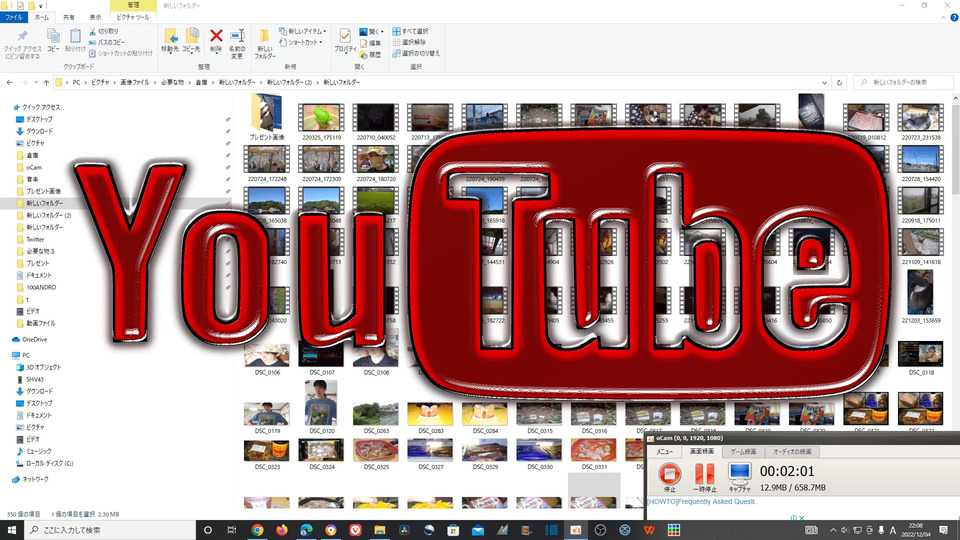
Task: Open the volume control in system tray
Action: [845, 530]
